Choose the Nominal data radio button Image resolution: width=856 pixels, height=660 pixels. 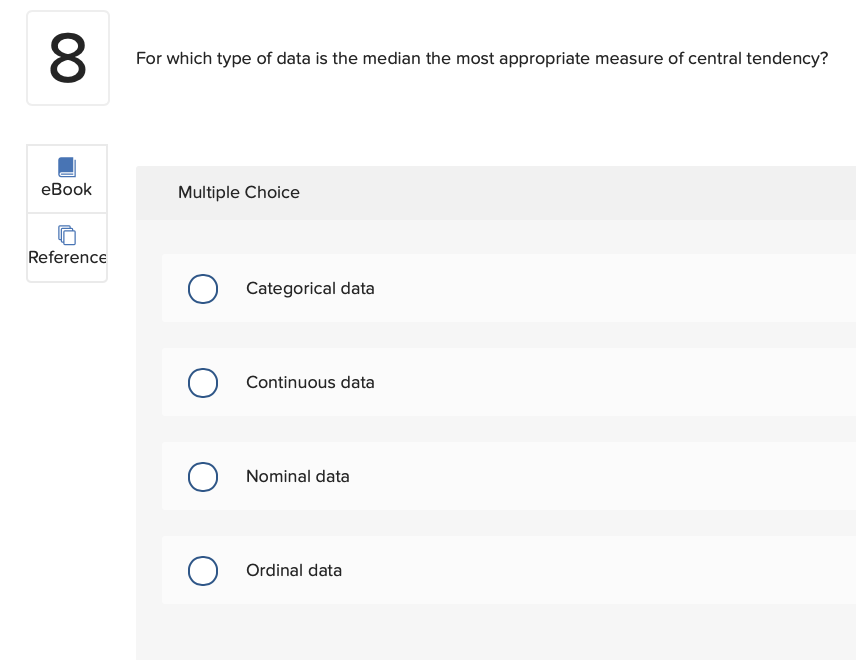pyautogui.click(x=203, y=477)
